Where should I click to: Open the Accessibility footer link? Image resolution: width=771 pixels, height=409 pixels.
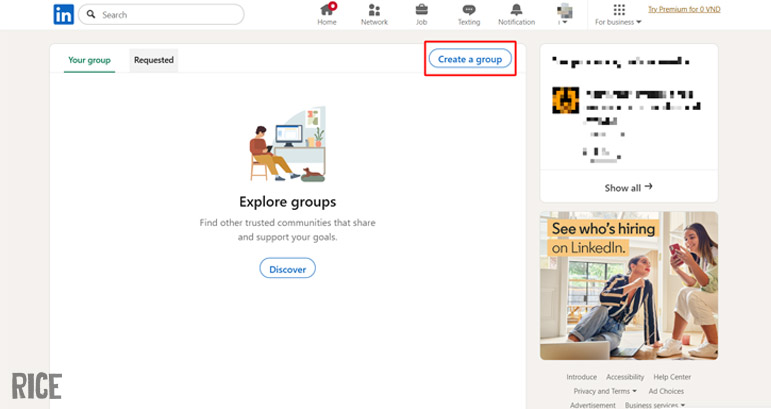point(625,377)
